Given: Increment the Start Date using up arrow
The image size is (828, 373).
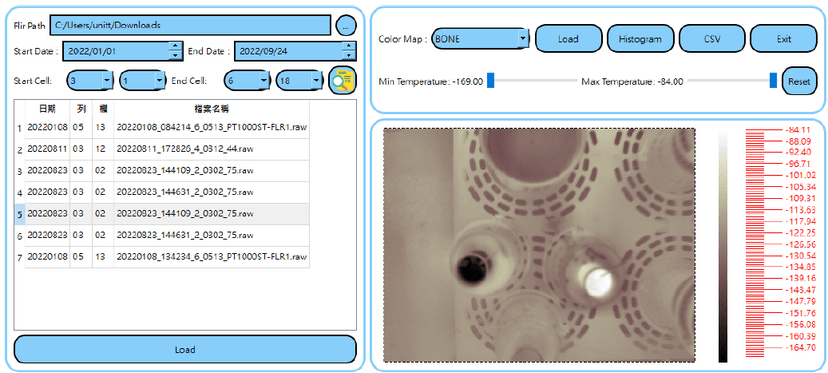Looking at the screenshot, I should coord(175,46).
